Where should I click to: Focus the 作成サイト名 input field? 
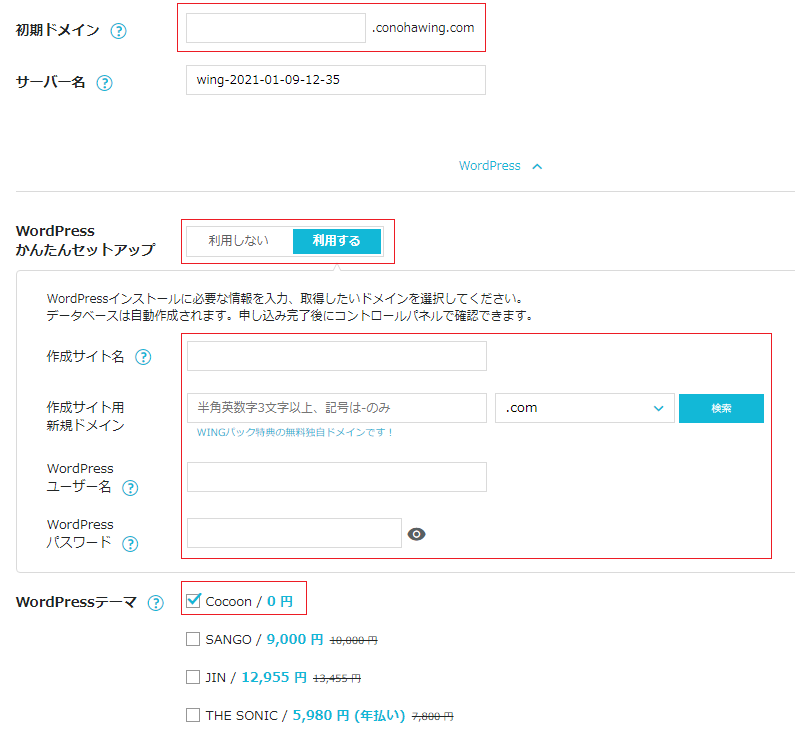tap(337, 356)
